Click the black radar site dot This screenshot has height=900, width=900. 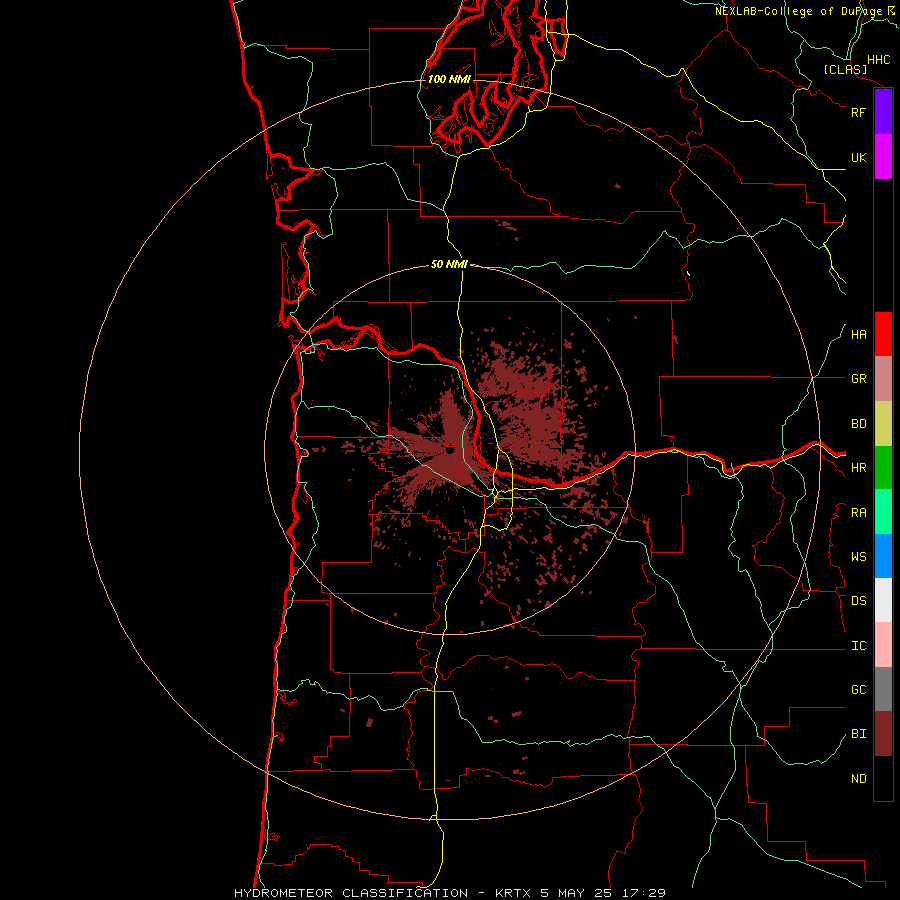(x=449, y=451)
